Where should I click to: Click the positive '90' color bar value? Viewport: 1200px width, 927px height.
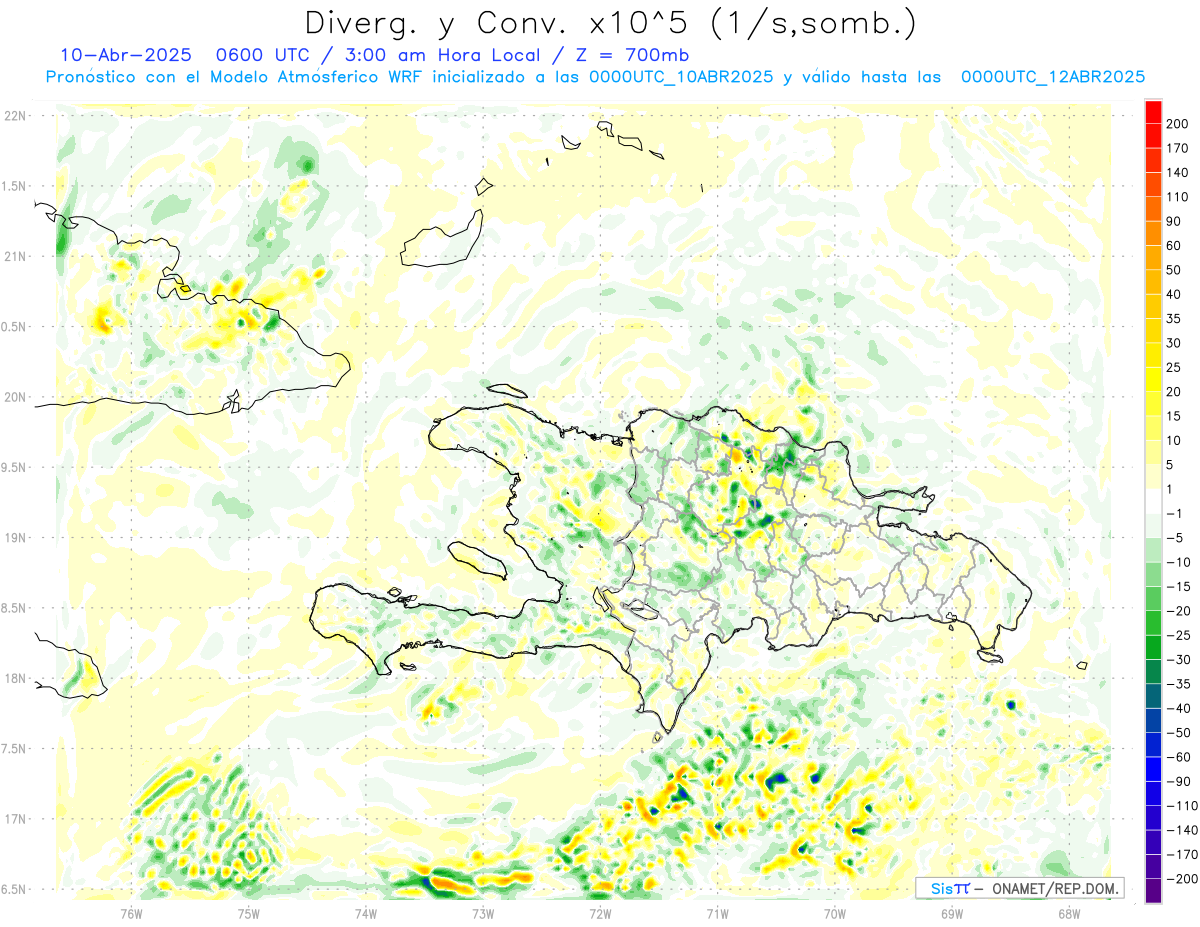tap(1175, 222)
